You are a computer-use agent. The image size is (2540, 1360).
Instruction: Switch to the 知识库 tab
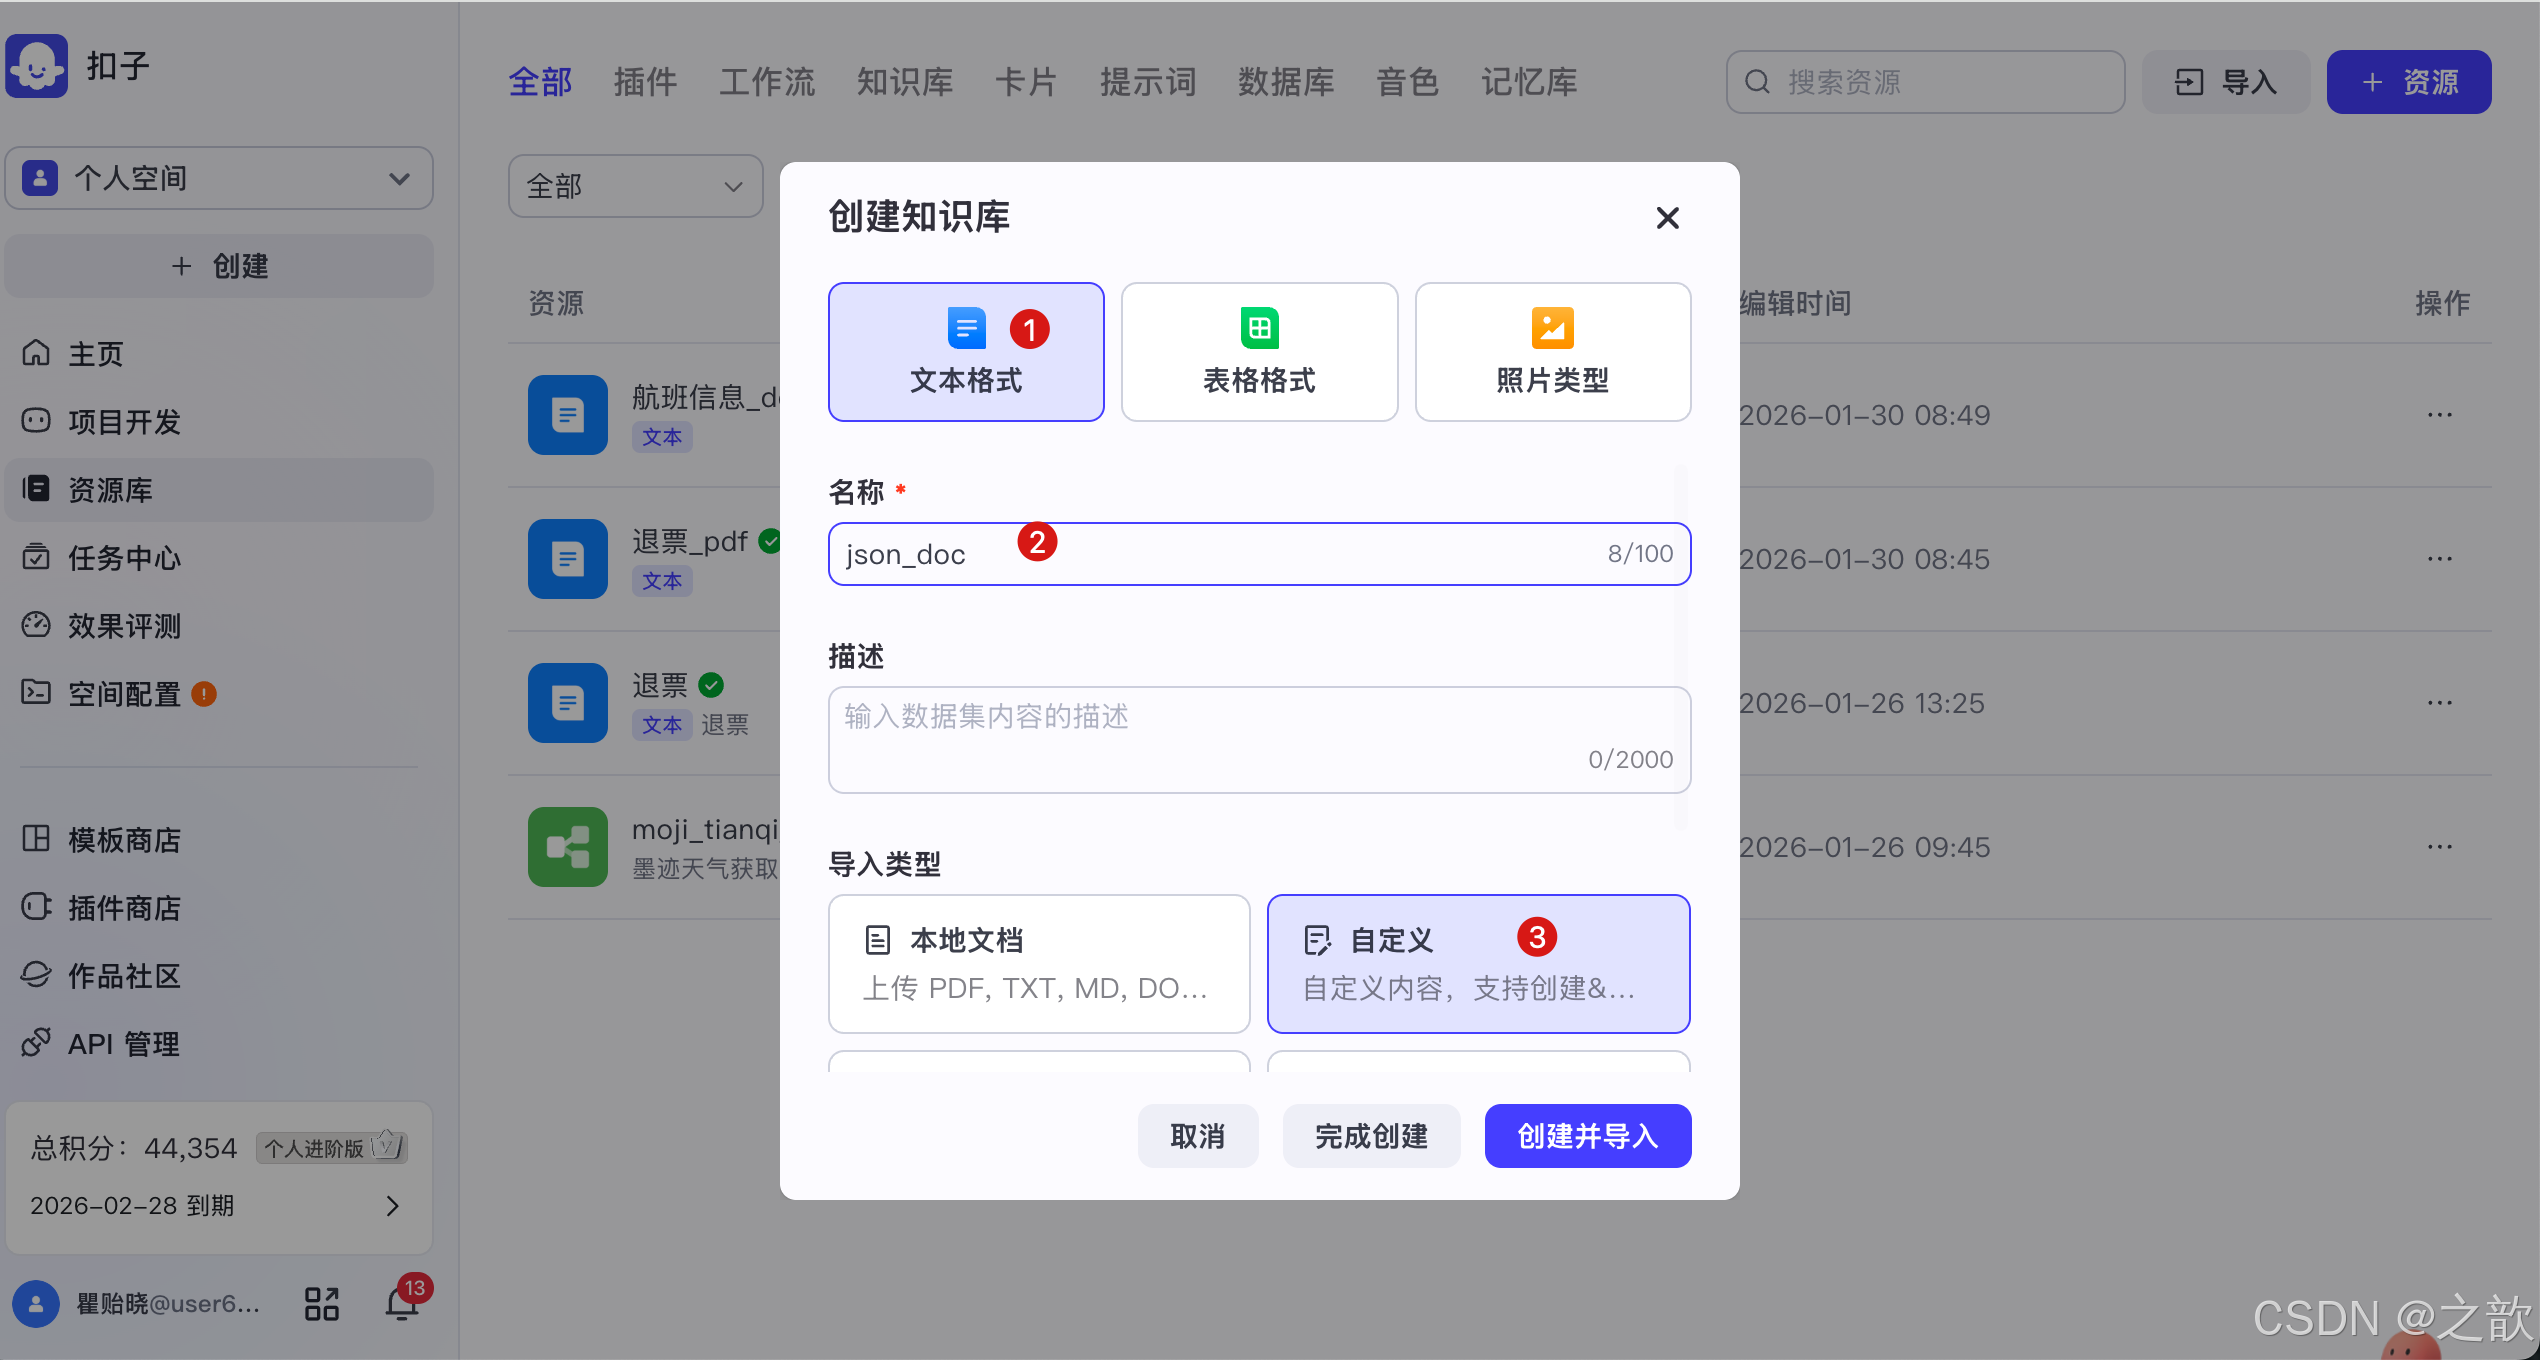pyautogui.click(x=903, y=82)
